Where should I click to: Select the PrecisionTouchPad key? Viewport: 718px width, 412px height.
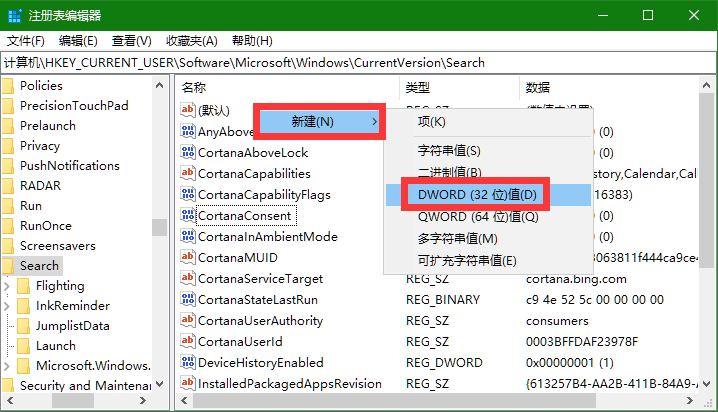pos(74,106)
